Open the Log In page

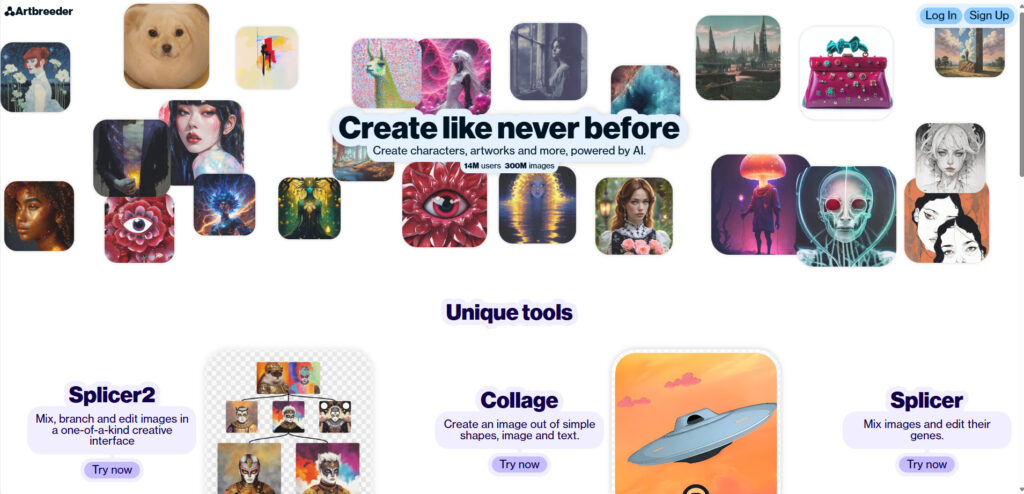[x=940, y=15]
